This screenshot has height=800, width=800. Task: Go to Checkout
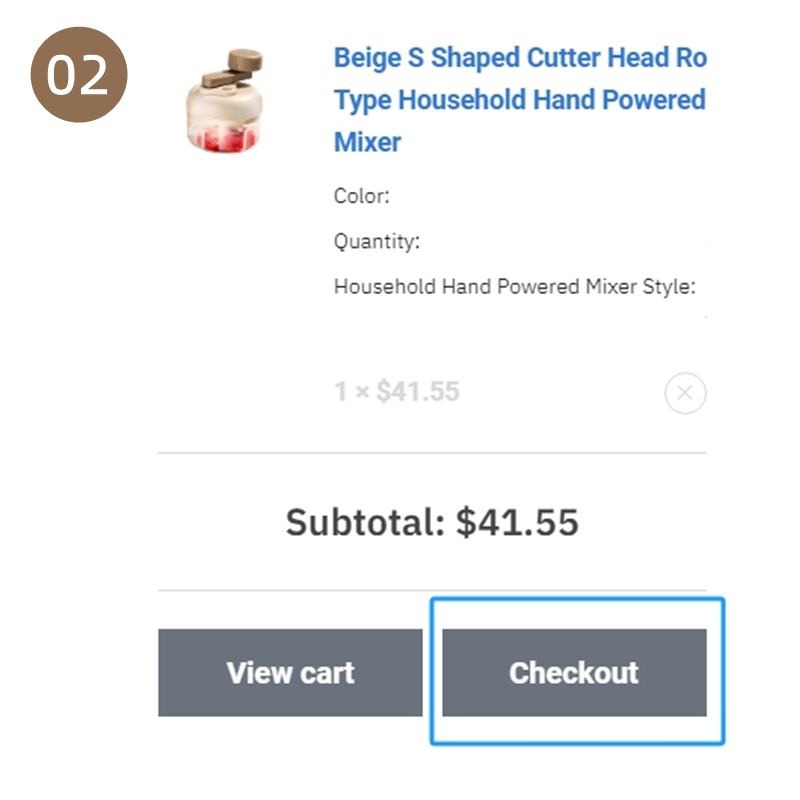click(x=574, y=672)
